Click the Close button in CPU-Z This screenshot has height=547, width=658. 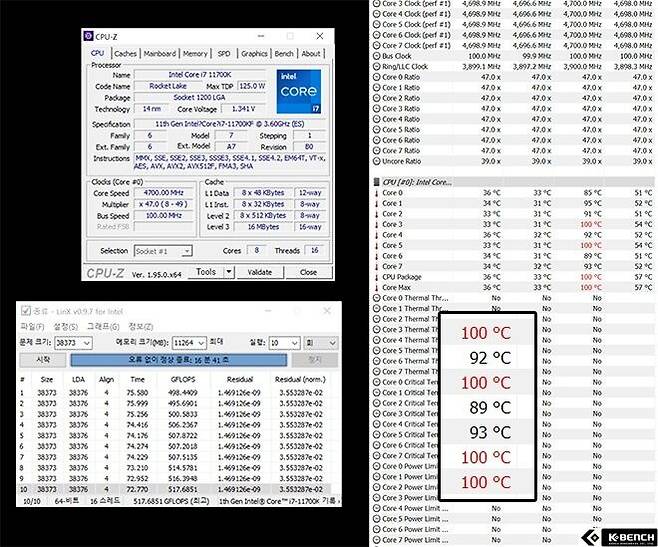point(308,272)
